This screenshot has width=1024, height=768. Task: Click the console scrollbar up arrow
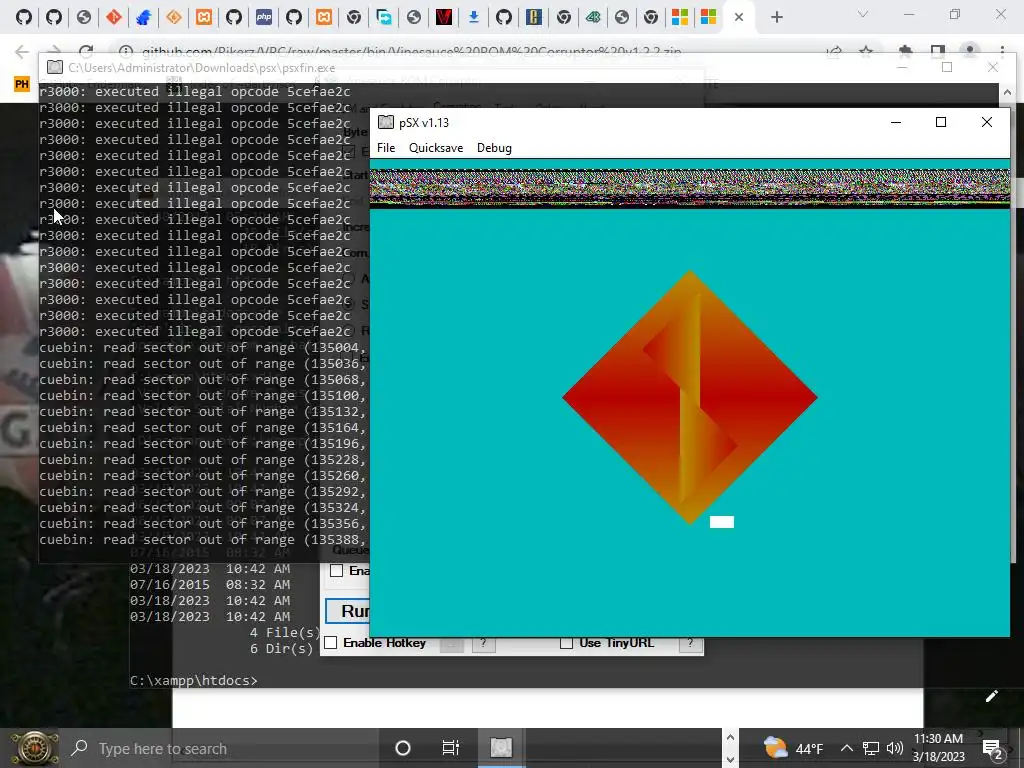click(x=1006, y=93)
